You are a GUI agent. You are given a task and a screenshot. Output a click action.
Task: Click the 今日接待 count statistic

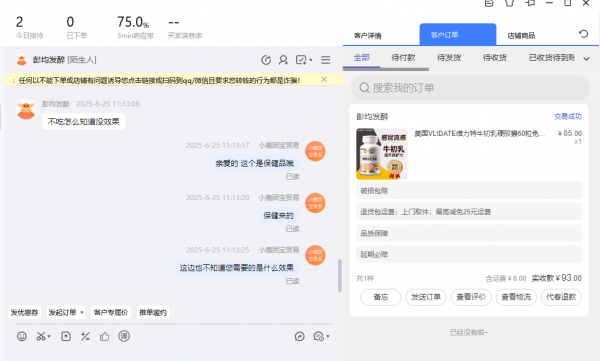pyautogui.click(x=29, y=27)
